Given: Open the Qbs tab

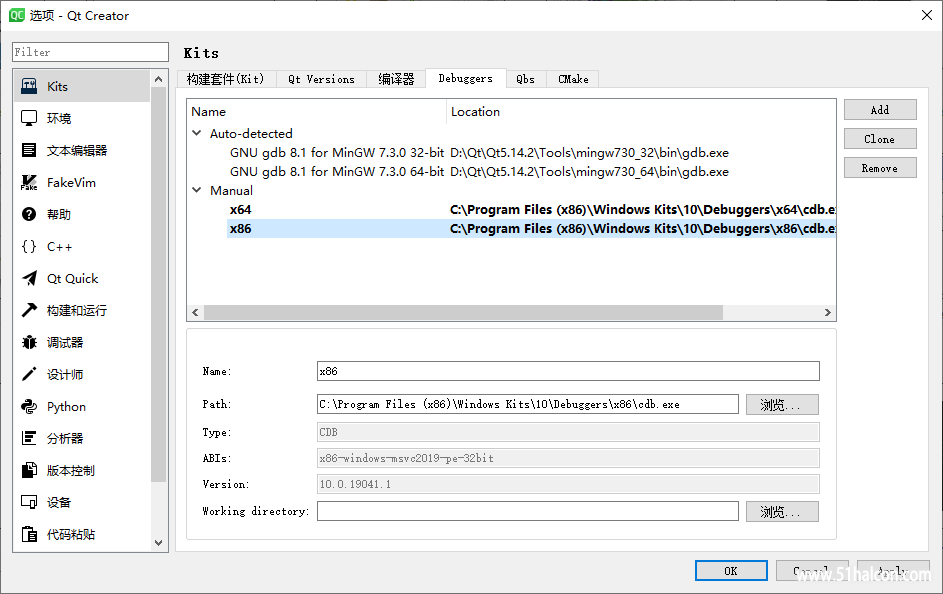Looking at the screenshot, I should click(x=526, y=79).
